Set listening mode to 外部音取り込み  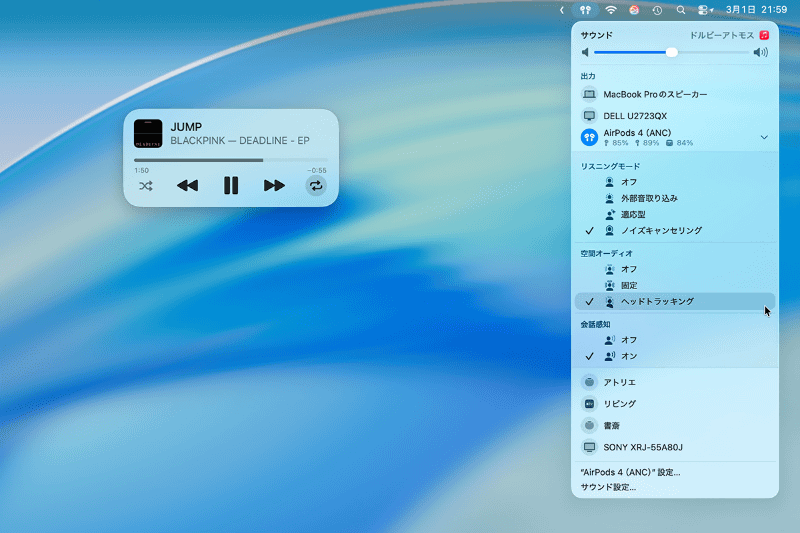click(x=675, y=198)
